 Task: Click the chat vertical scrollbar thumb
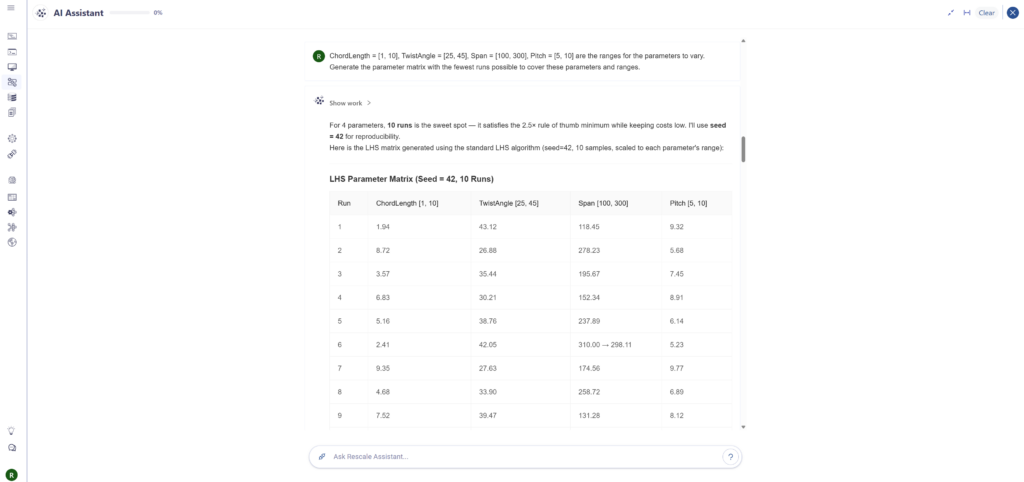click(x=743, y=150)
